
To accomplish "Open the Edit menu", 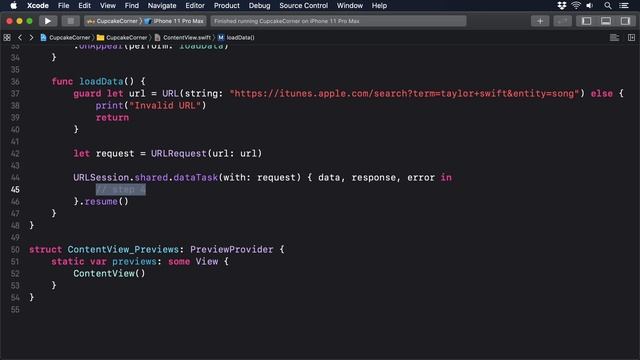I will [x=84, y=6].
